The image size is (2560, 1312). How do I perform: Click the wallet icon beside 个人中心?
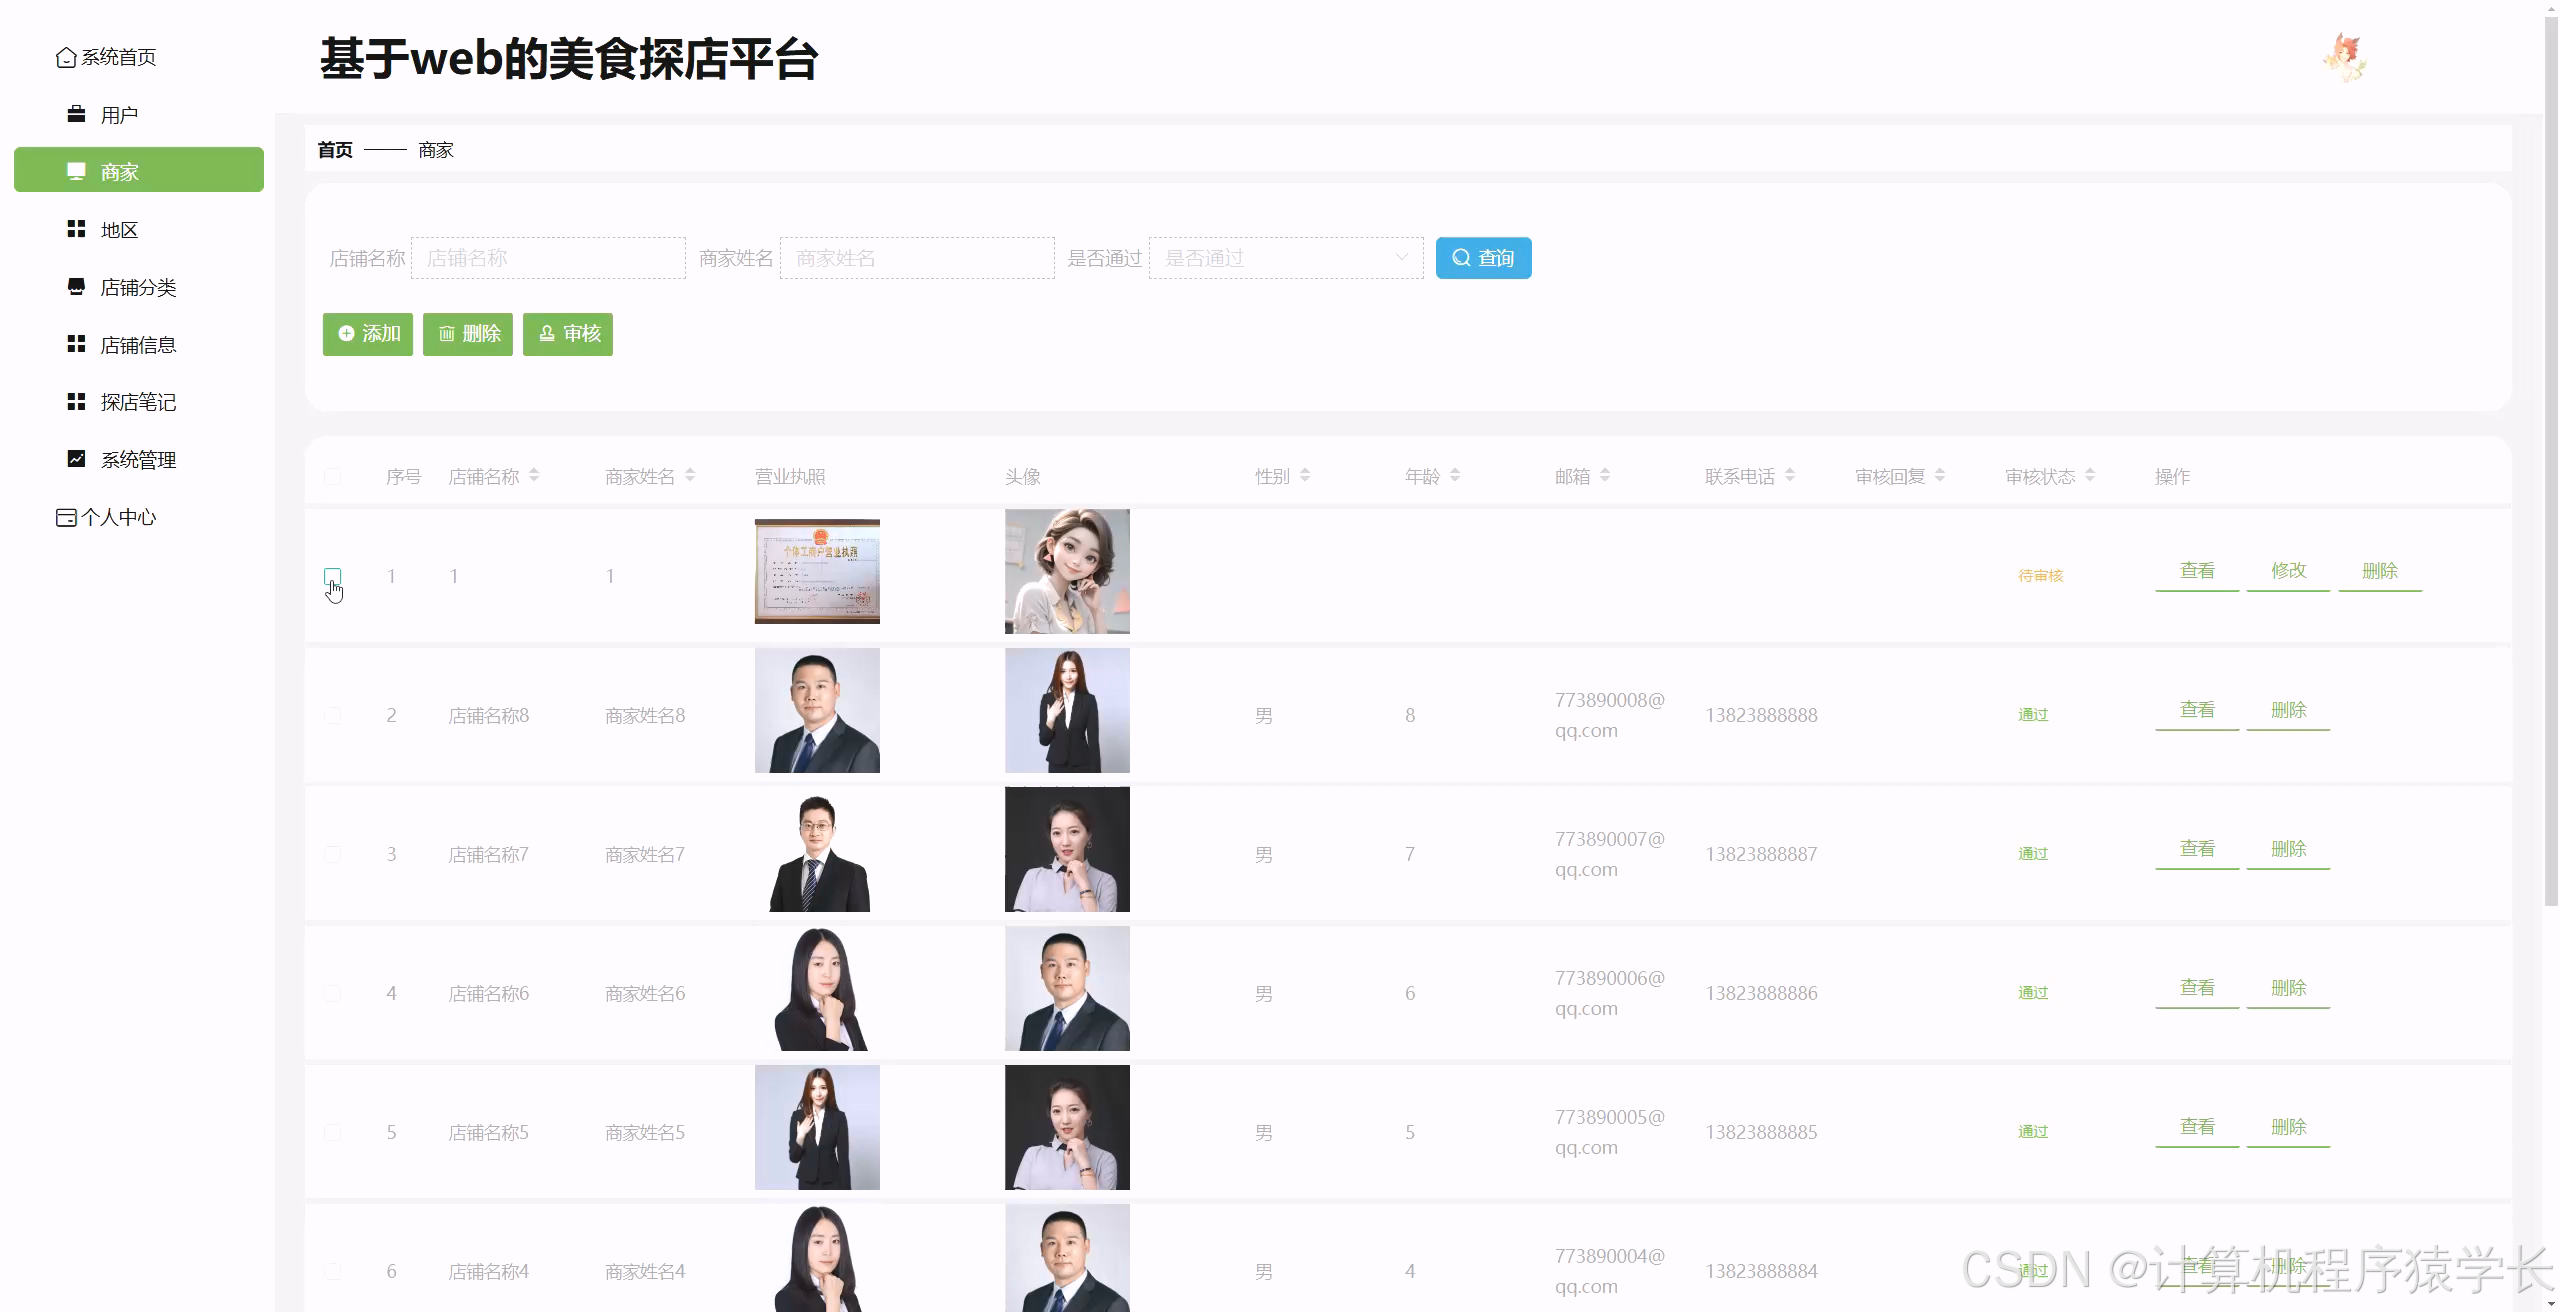coord(66,517)
